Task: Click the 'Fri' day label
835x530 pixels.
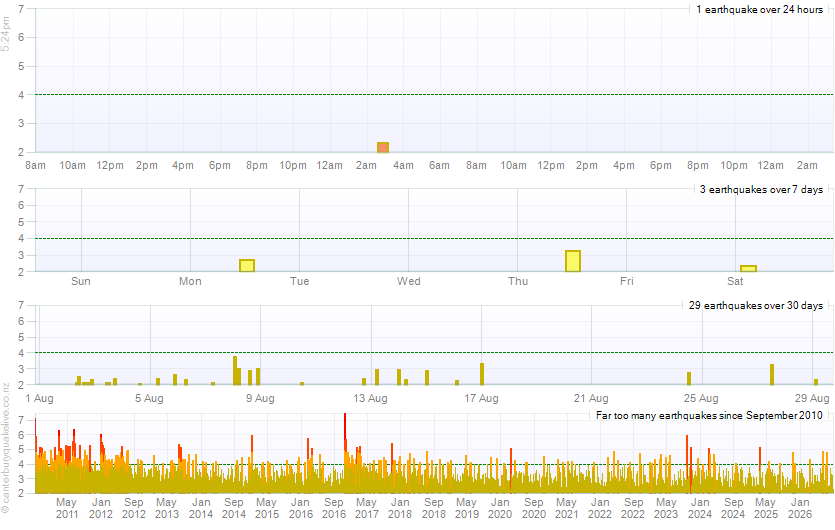Action: tap(627, 281)
